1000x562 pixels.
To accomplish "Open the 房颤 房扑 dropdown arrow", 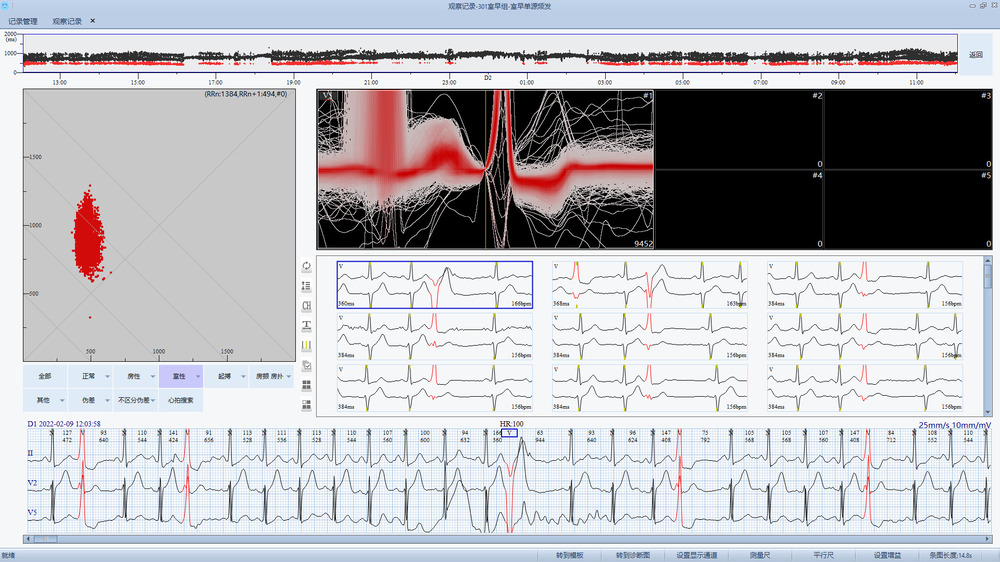I will (290, 377).
